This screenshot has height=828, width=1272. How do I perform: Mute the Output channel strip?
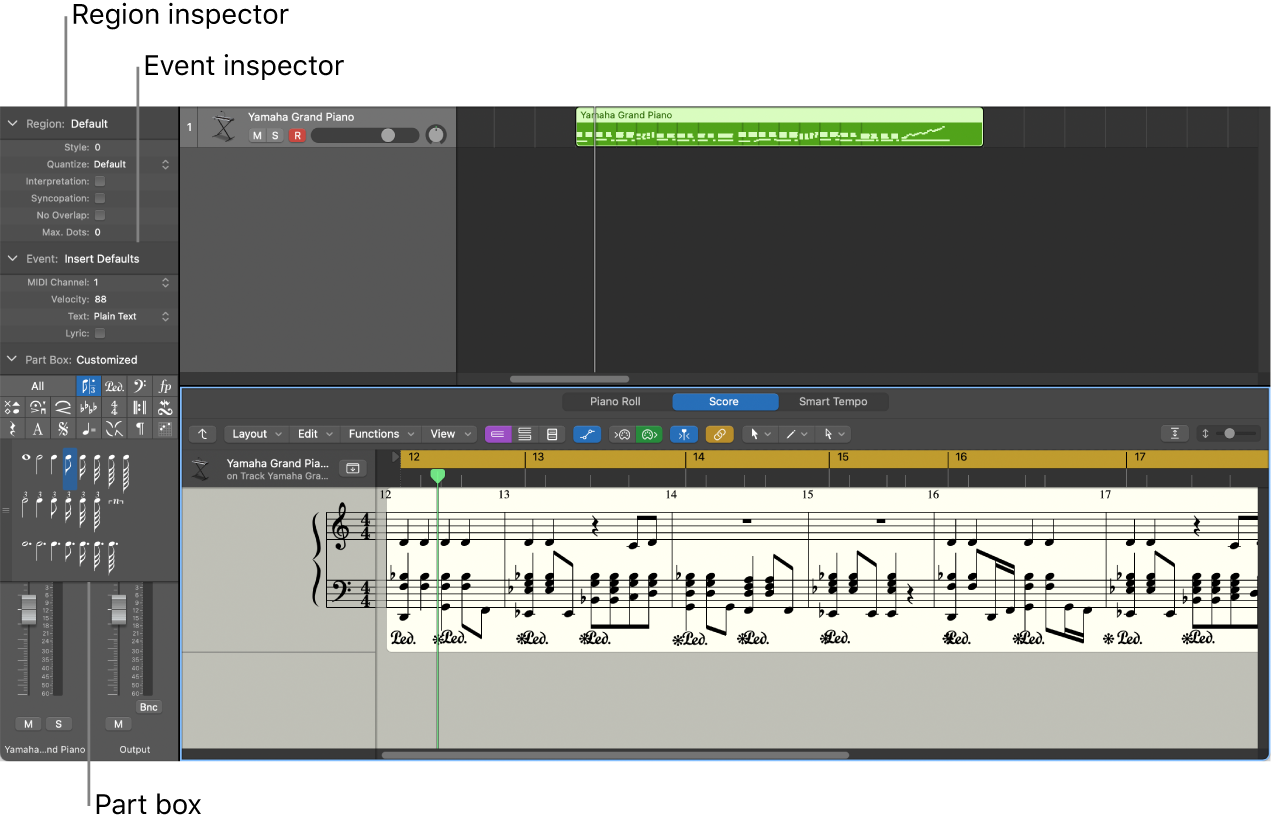click(118, 724)
